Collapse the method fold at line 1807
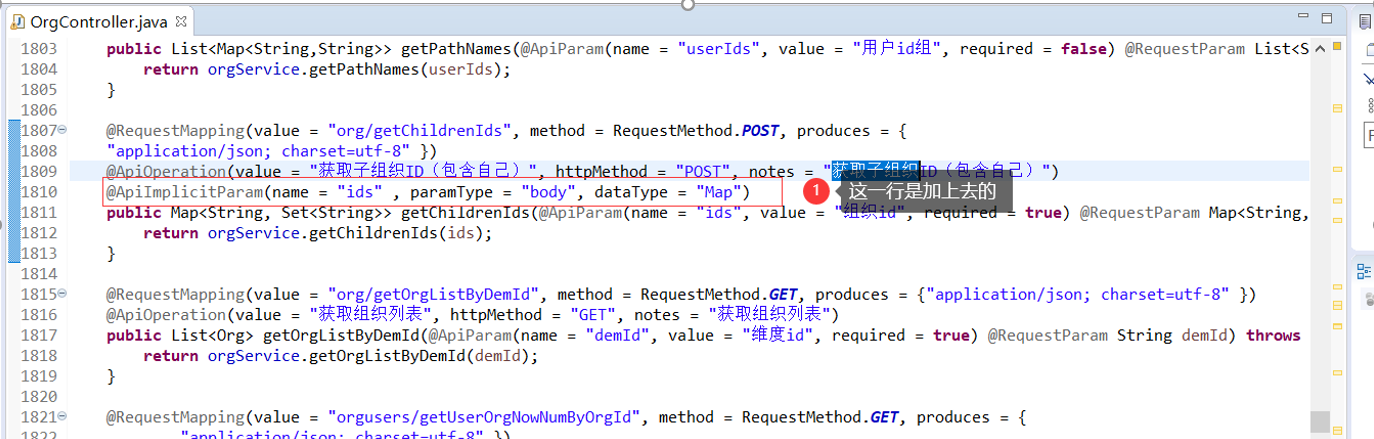 62,131
